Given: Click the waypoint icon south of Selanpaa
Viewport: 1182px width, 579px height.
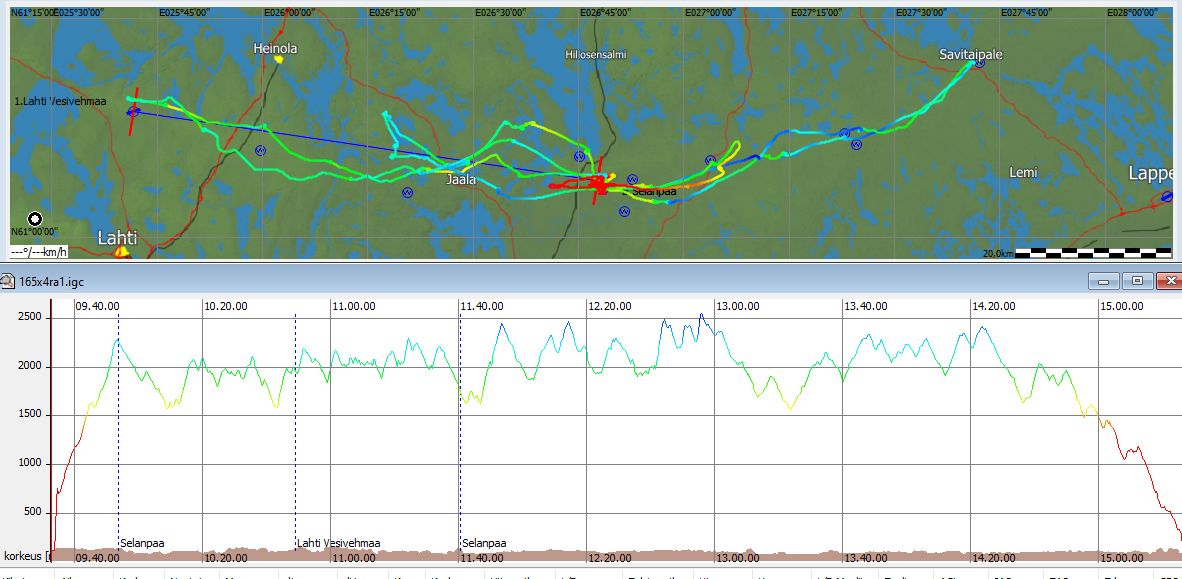Looking at the screenshot, I should [624, 212].
